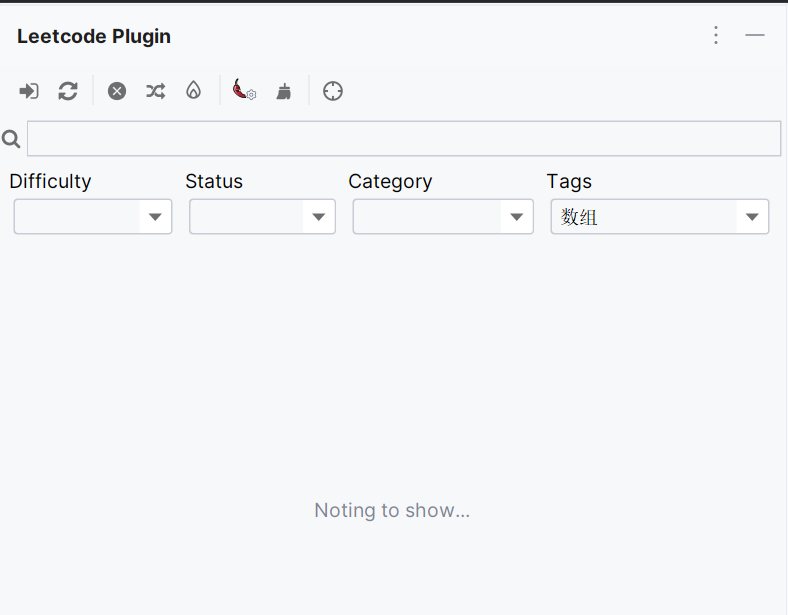Hide the Leetcode Plugin tool window
Viewport: 788px width, 615px height.
coord(755,35)
